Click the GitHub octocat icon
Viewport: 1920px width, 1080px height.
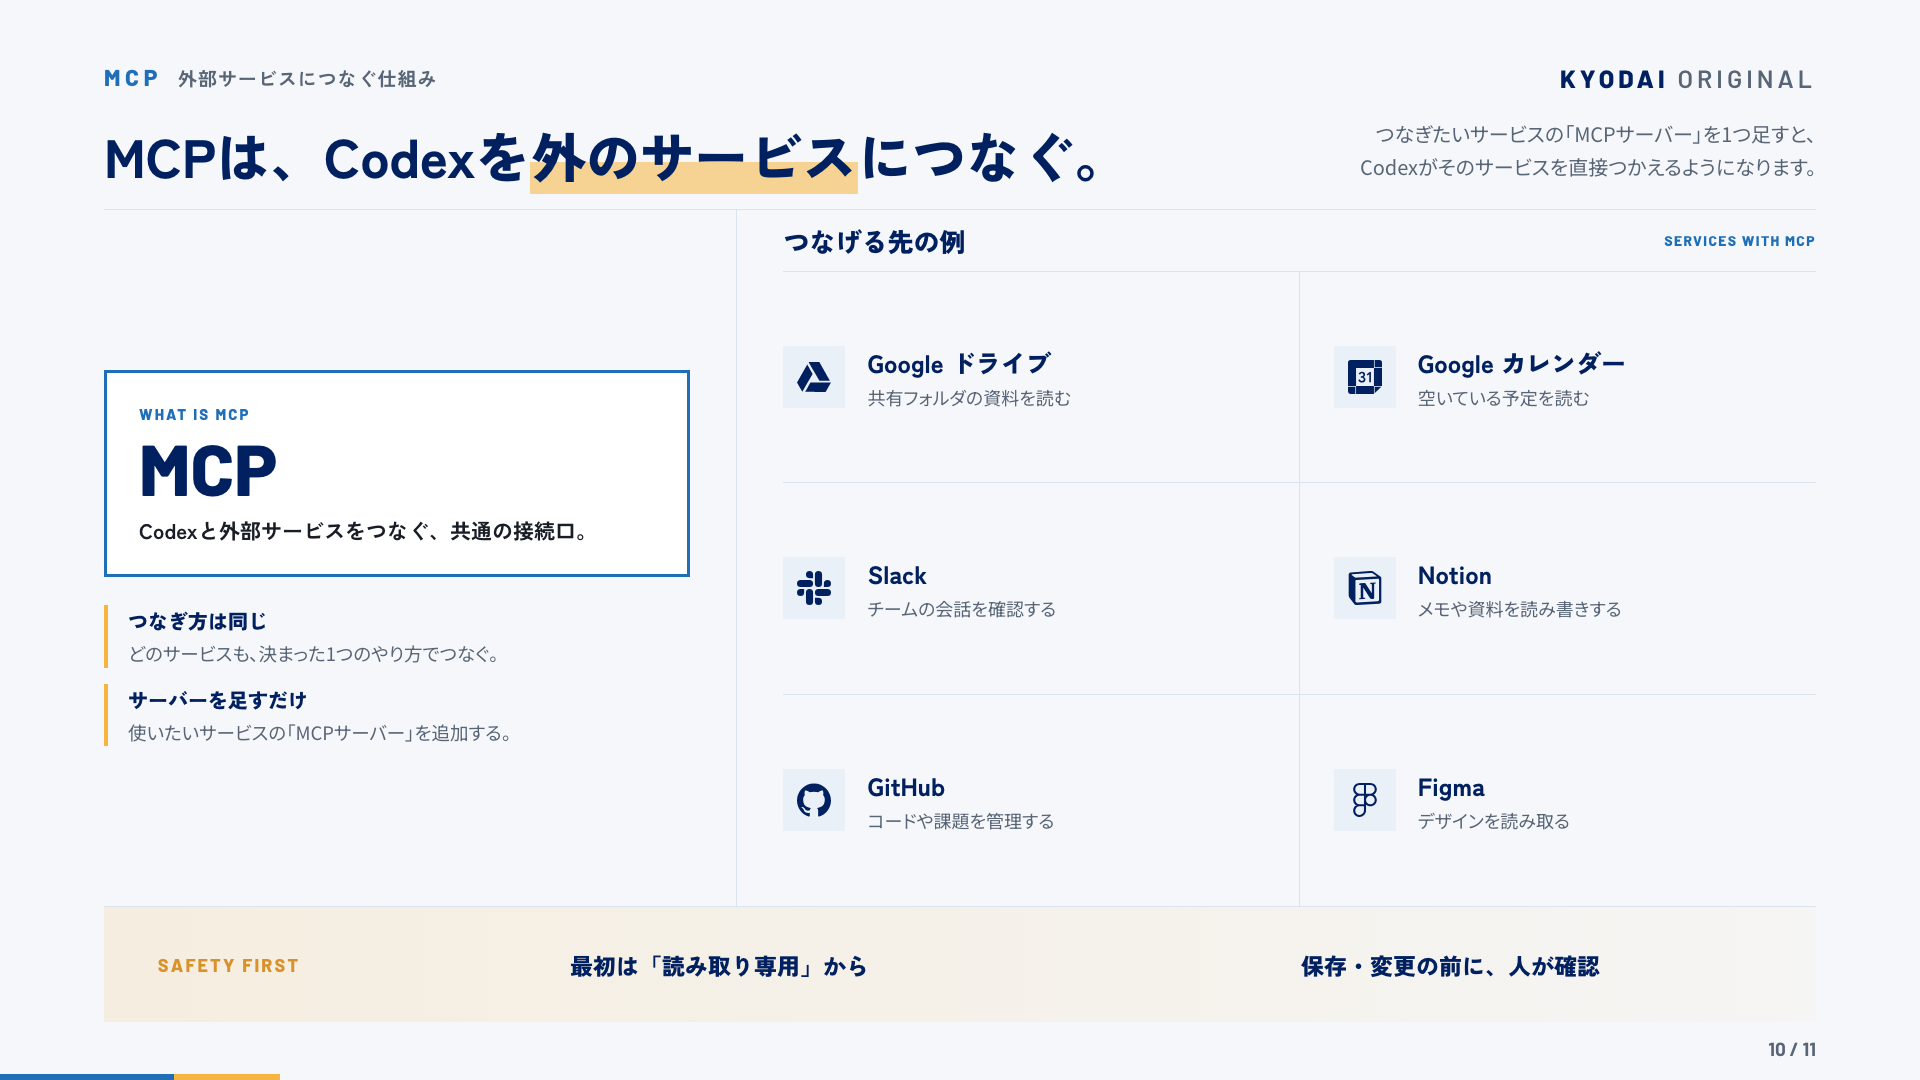click(814, 800)
